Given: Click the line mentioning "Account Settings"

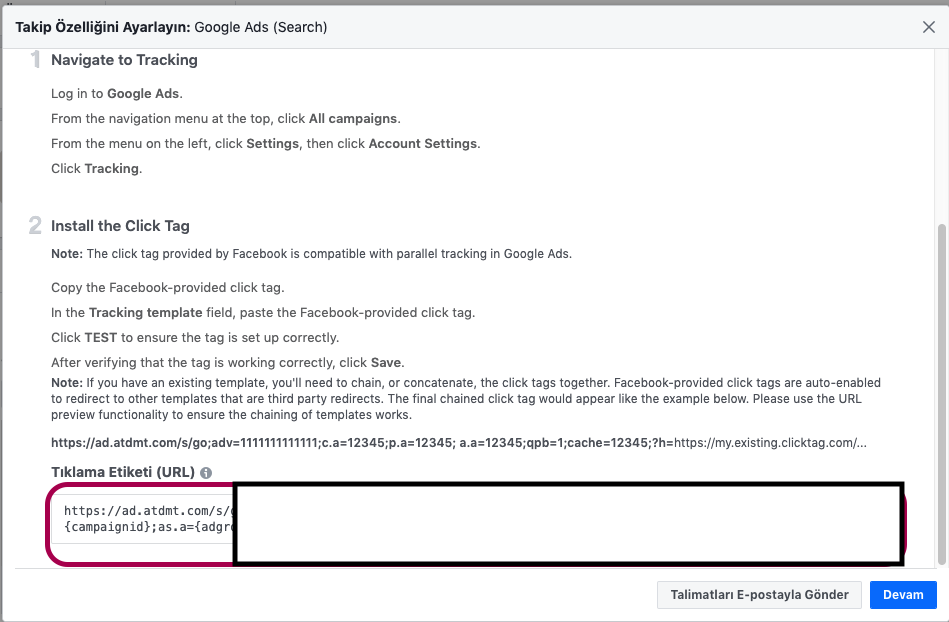Looking at the screenshot, I should (266, 143).
